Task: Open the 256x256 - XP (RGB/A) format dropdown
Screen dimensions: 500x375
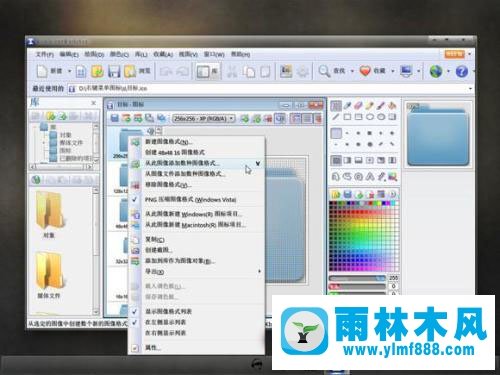Action: pyautogui.click(x=204, y=118)
